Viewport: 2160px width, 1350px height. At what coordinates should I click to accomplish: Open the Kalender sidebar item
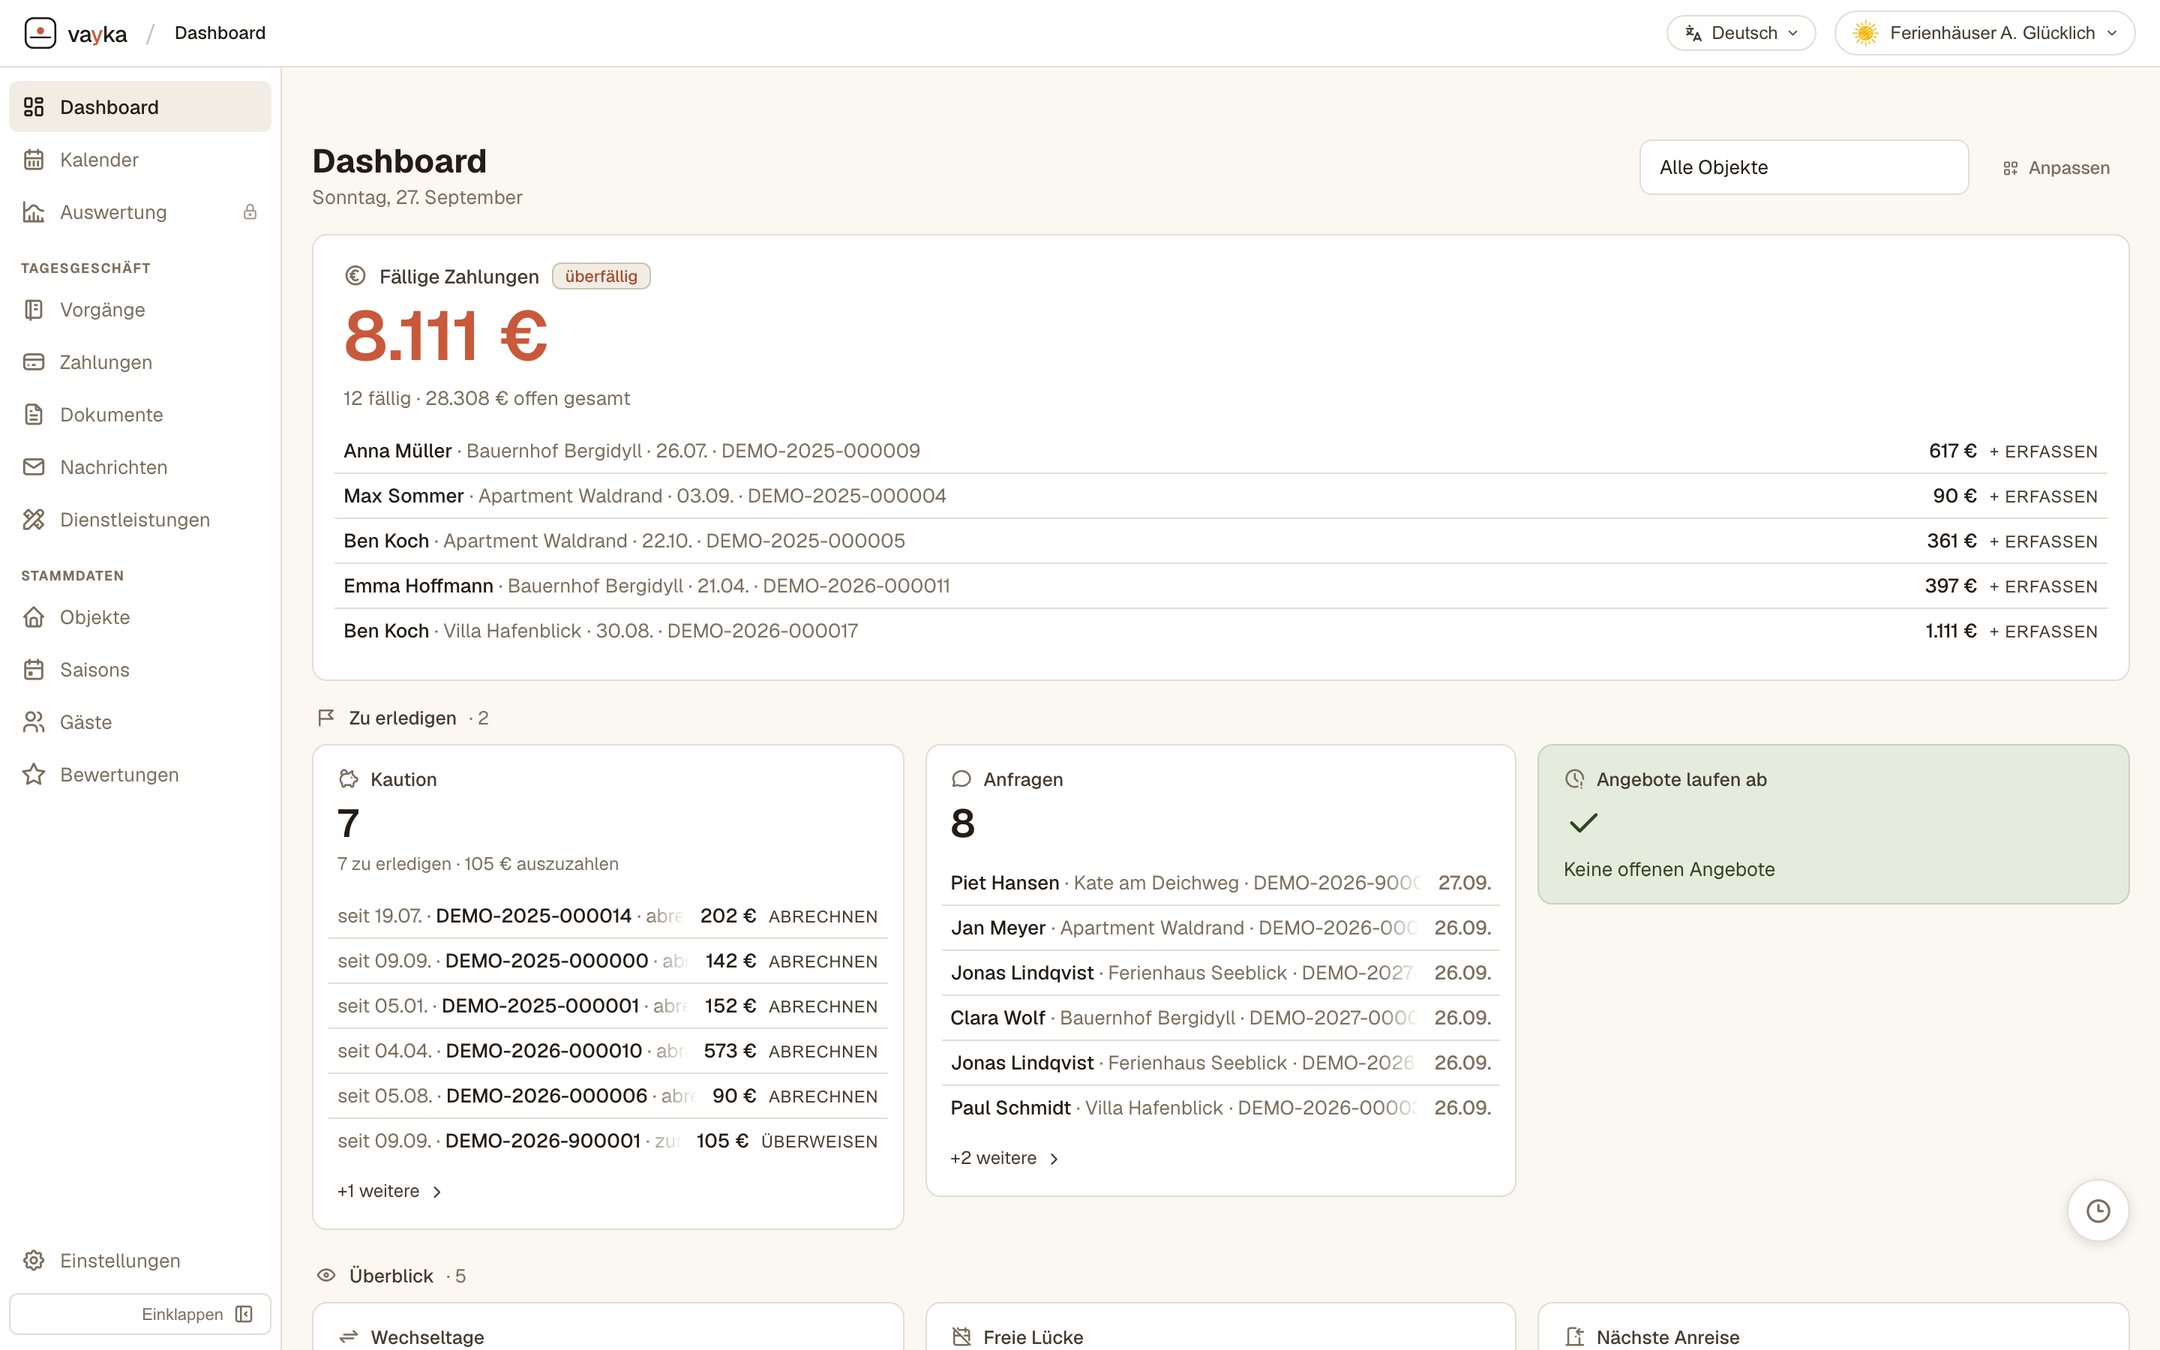tap(140, 160)
